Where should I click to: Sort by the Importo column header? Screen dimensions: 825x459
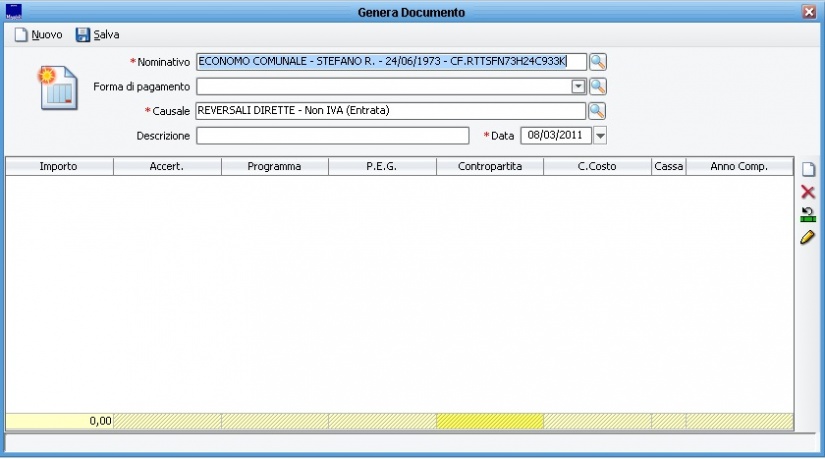point(59,167)
